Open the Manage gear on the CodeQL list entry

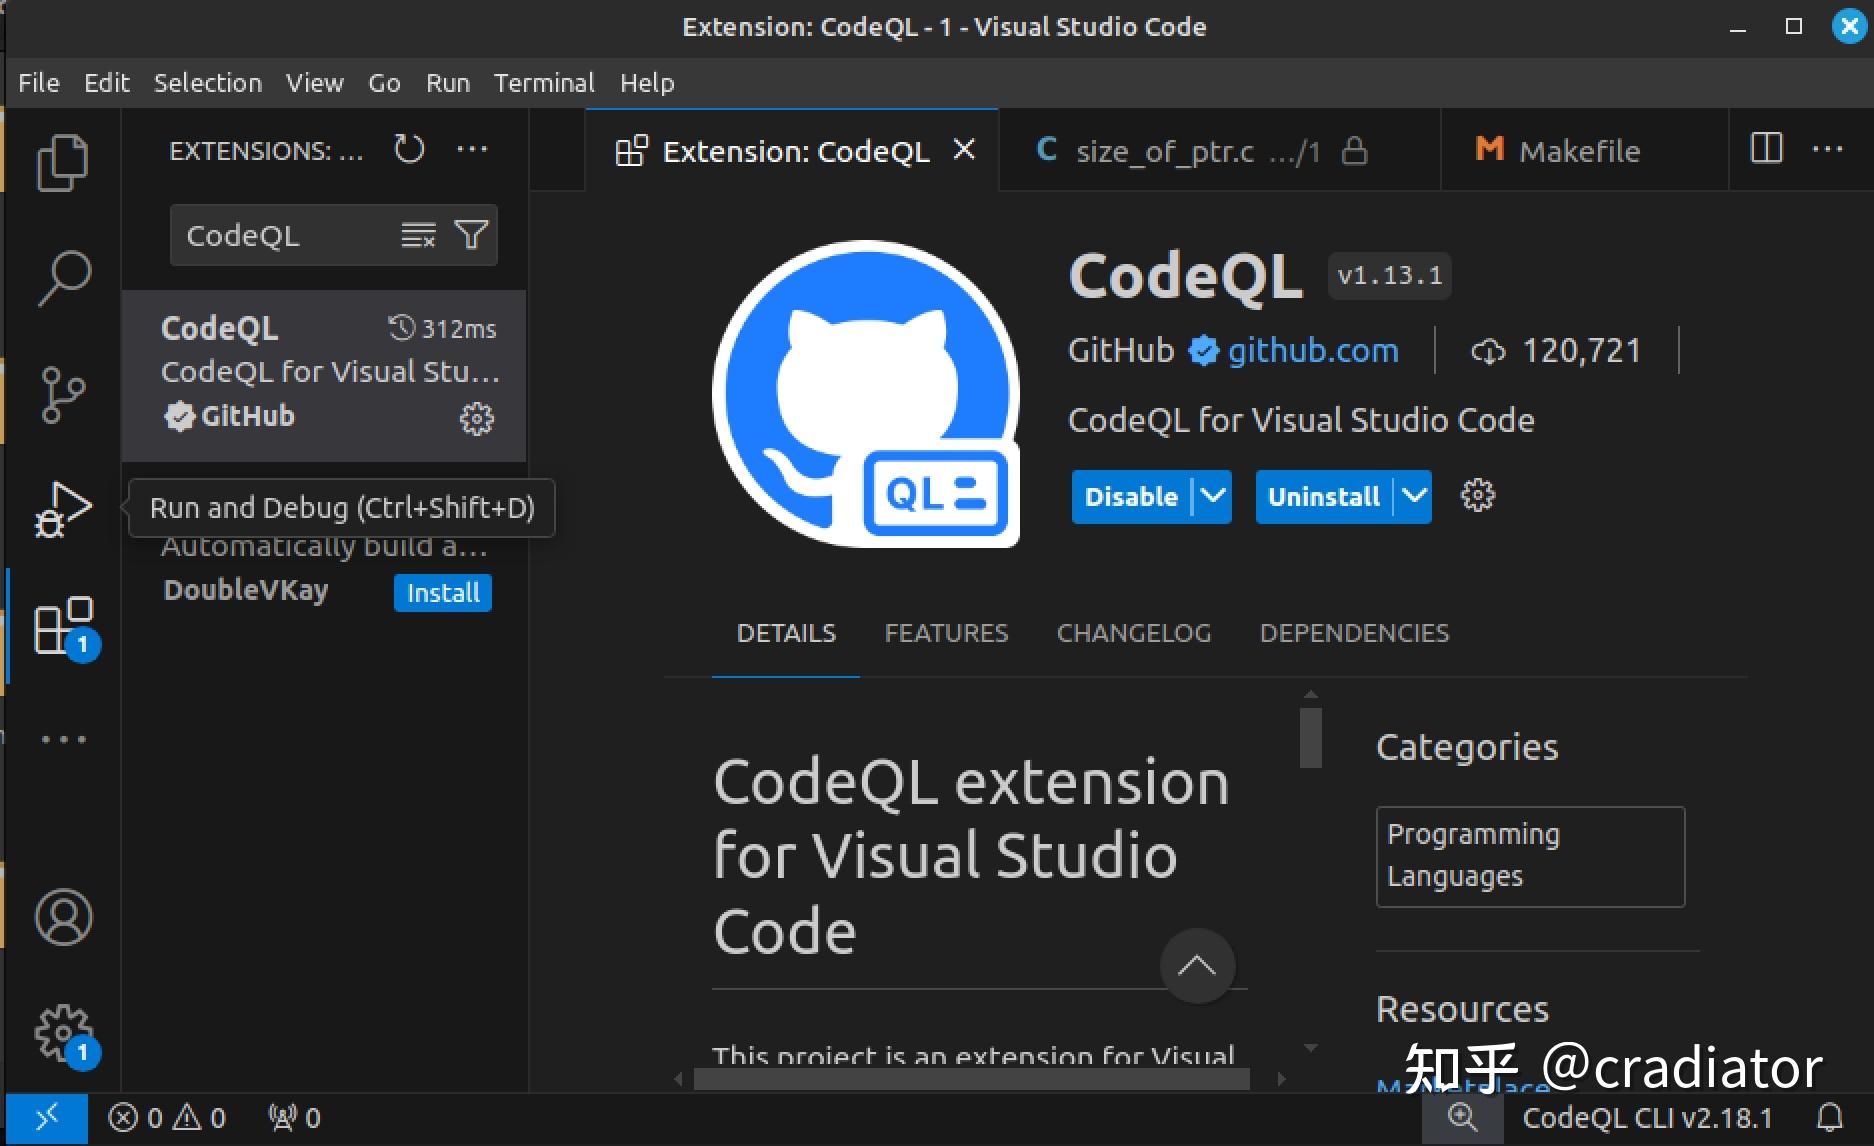pyautogui.click(x=477, y=419)
